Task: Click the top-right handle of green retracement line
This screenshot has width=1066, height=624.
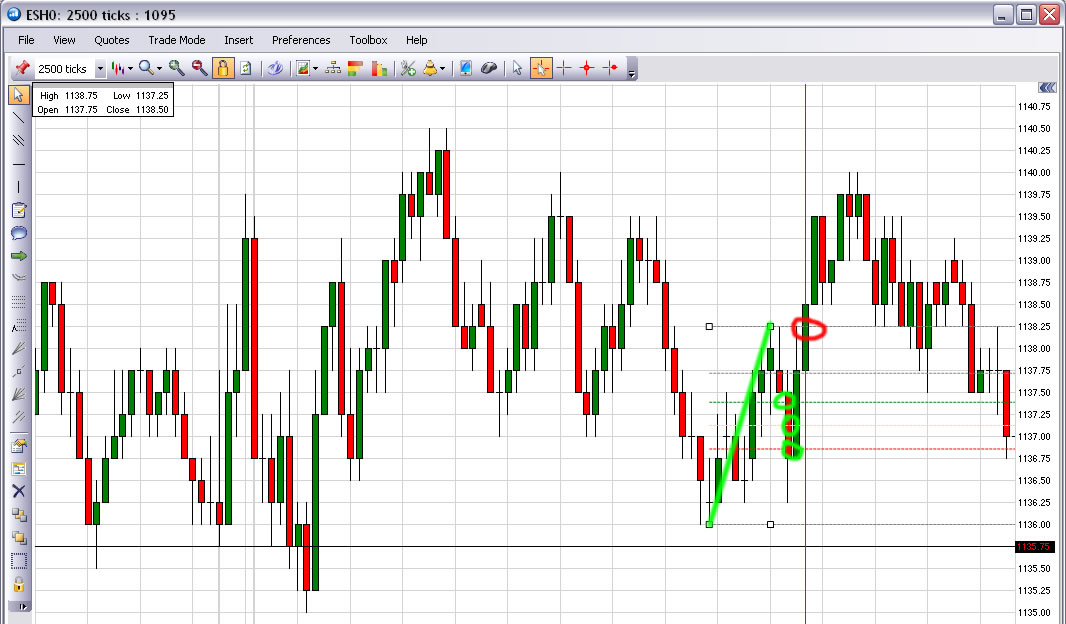Action: coord(770,326)
